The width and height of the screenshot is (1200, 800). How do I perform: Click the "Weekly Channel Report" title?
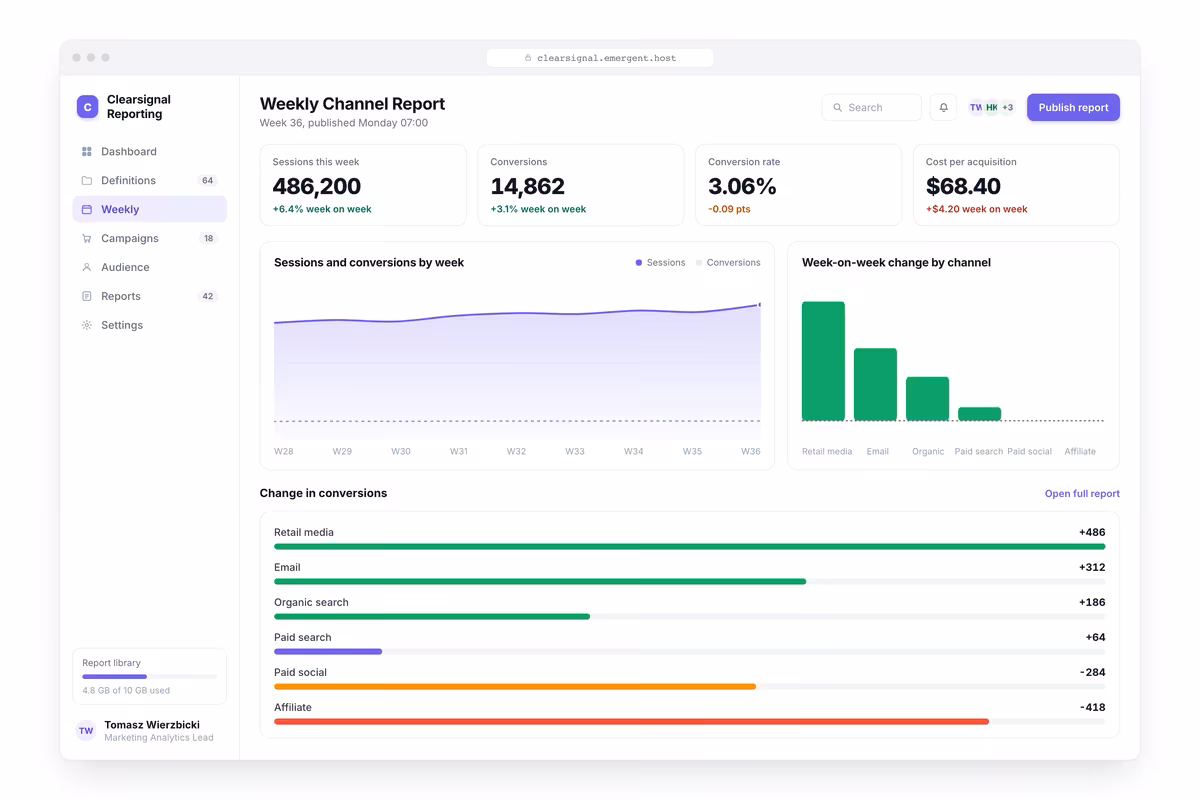click(352, 104)
